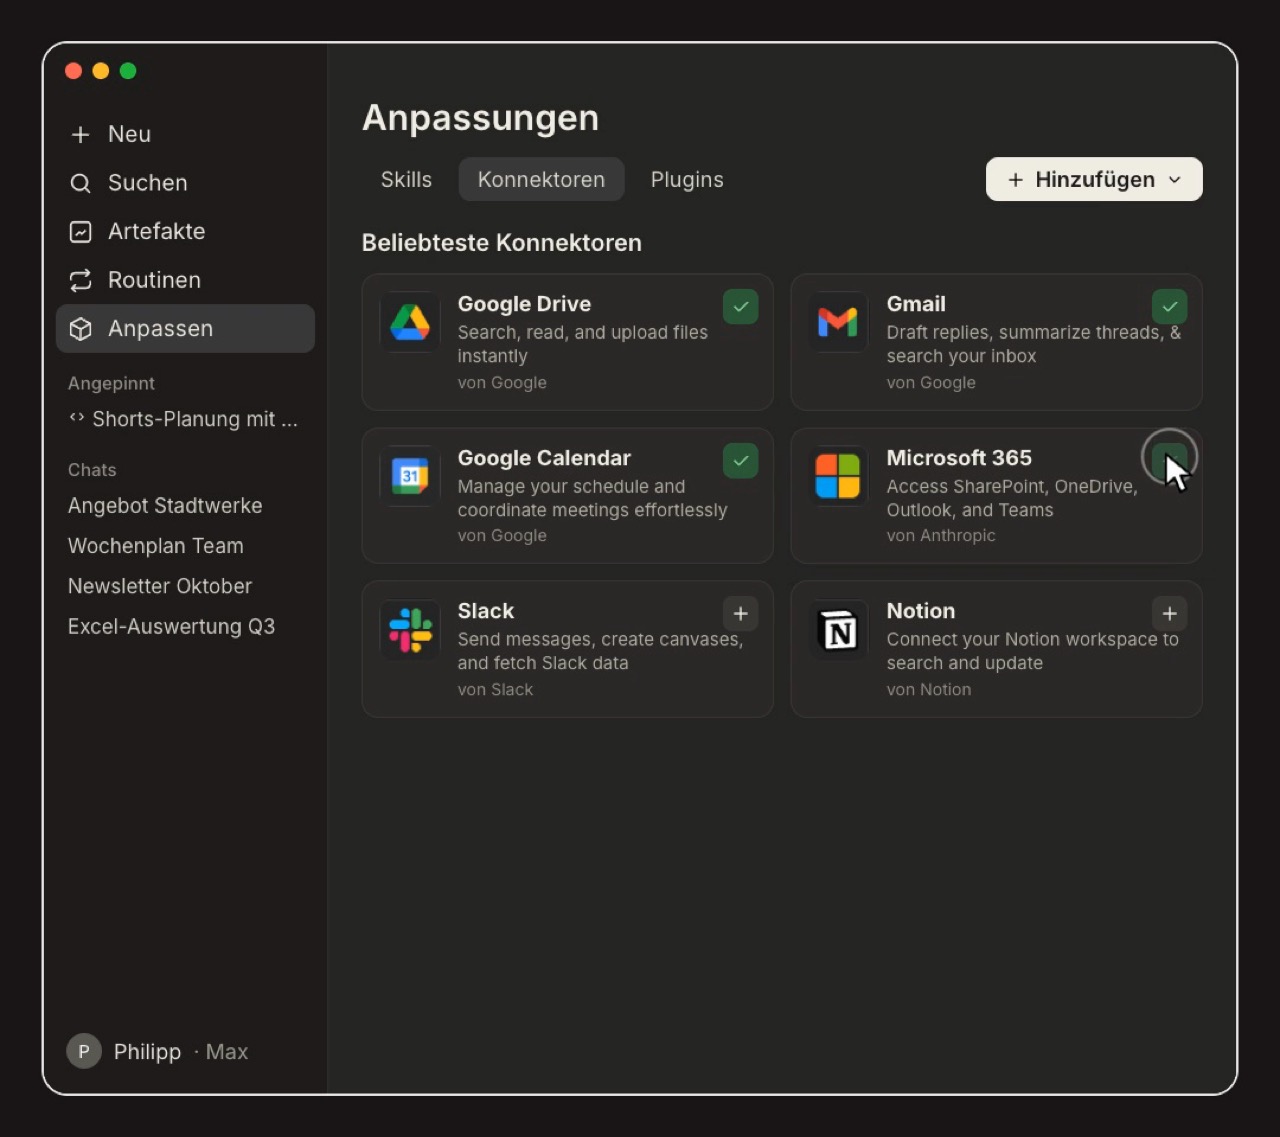This screenshot has width=1280, height=1137.
Task: Add the Notion connector with its plus button
Action: click(1169, 614)
